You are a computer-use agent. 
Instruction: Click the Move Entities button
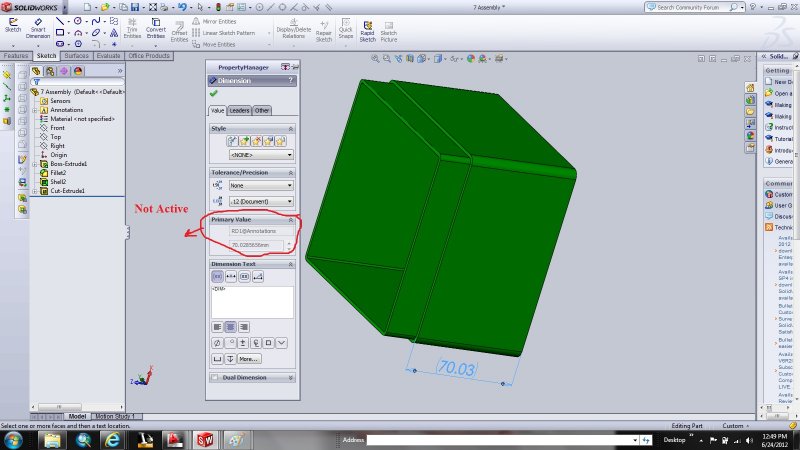click(x=214, y=44)
